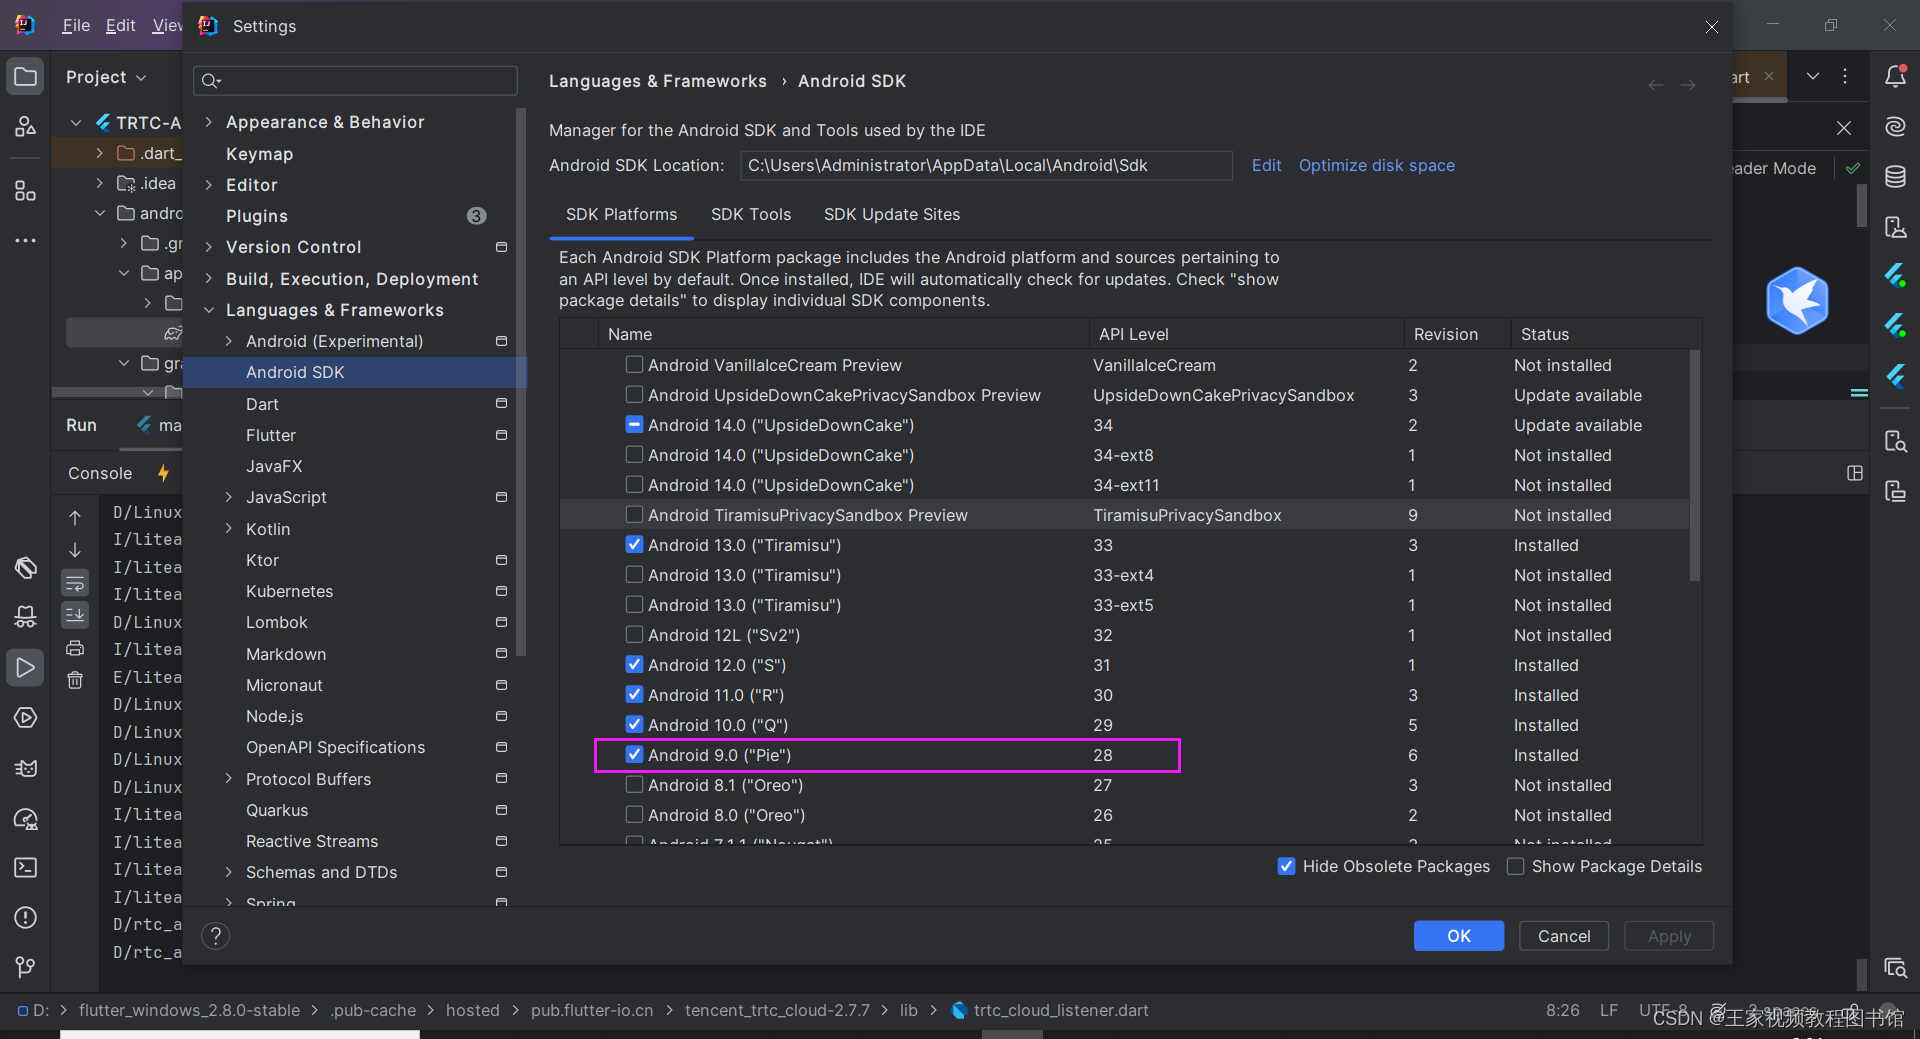The height and width of the screenshot is (1039, 1920).
Task: Expand the Protocol Buffers section
Action: click(228, 779)
